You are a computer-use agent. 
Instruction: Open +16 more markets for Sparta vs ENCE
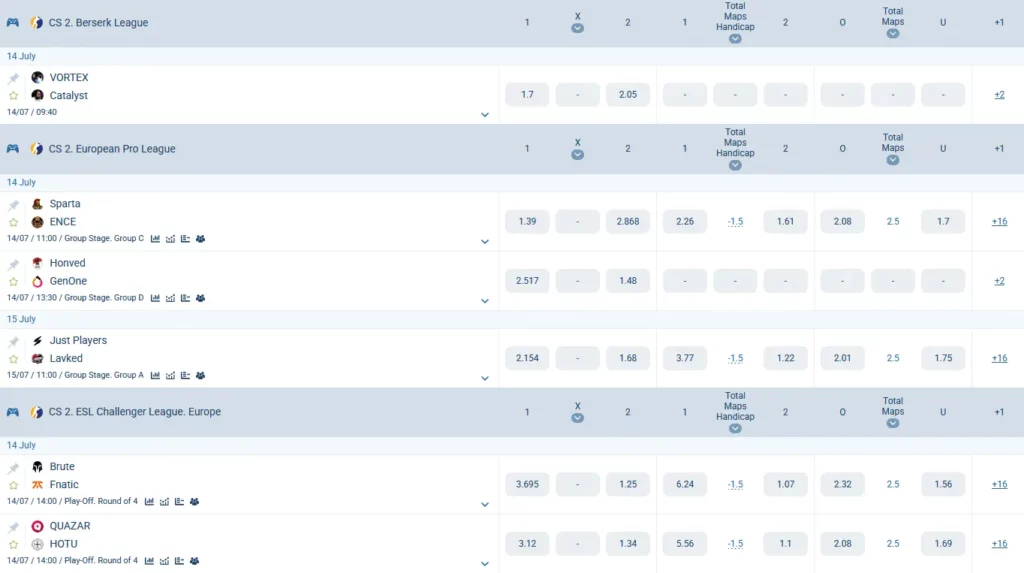[999, 221]
